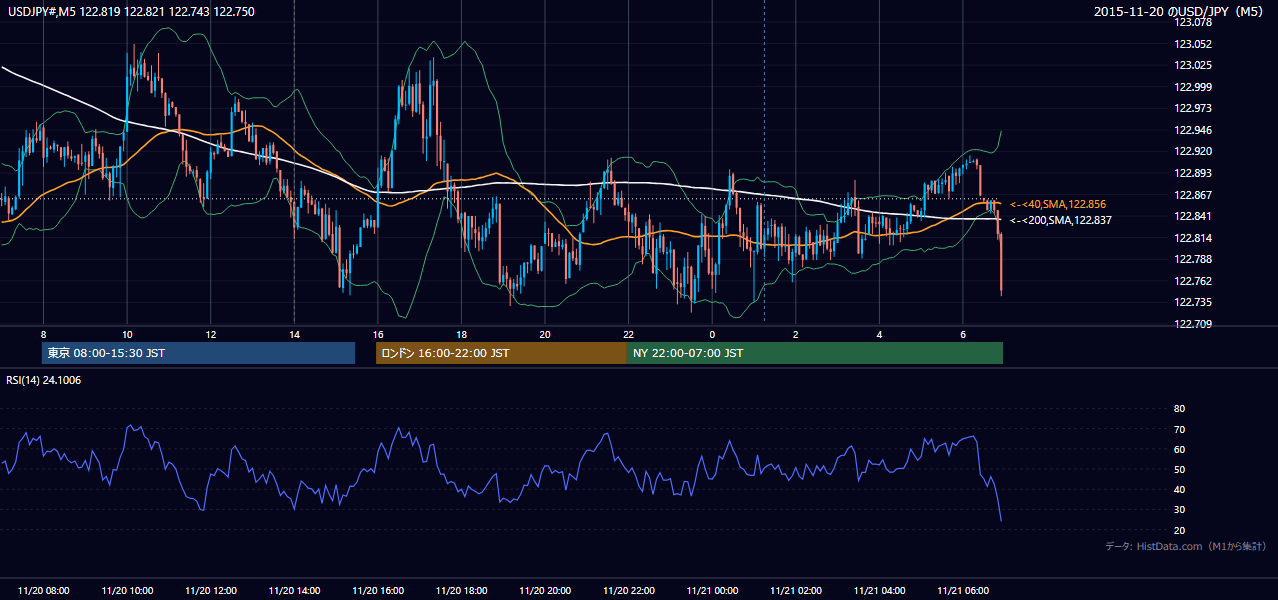Viewport: 1278px width, 600px height.
Task: Click price axis value 122.709
Action: pos(1194,324)
